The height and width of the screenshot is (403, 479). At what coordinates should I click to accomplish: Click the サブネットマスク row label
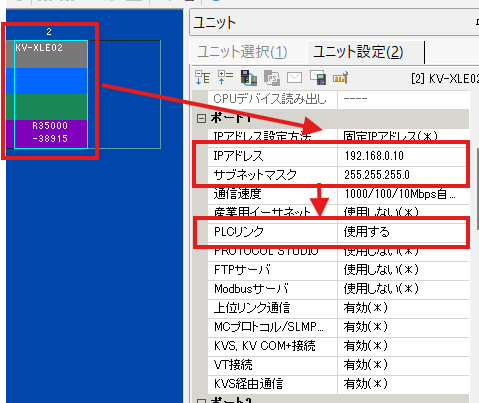[255, 175]
